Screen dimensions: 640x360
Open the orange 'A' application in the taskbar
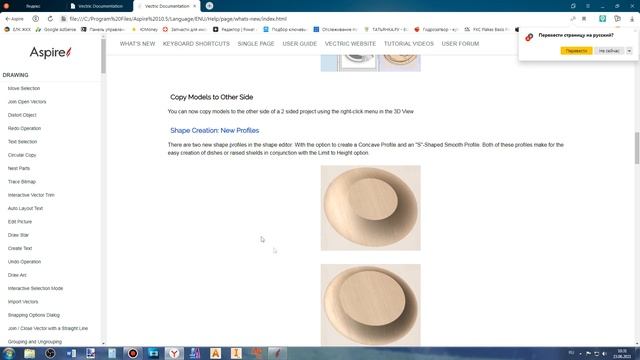click(216, 353)
